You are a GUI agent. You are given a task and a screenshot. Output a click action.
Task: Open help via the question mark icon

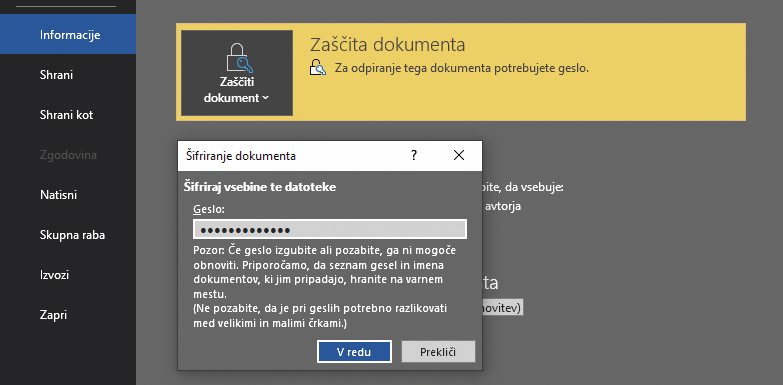tap(413, 155)
